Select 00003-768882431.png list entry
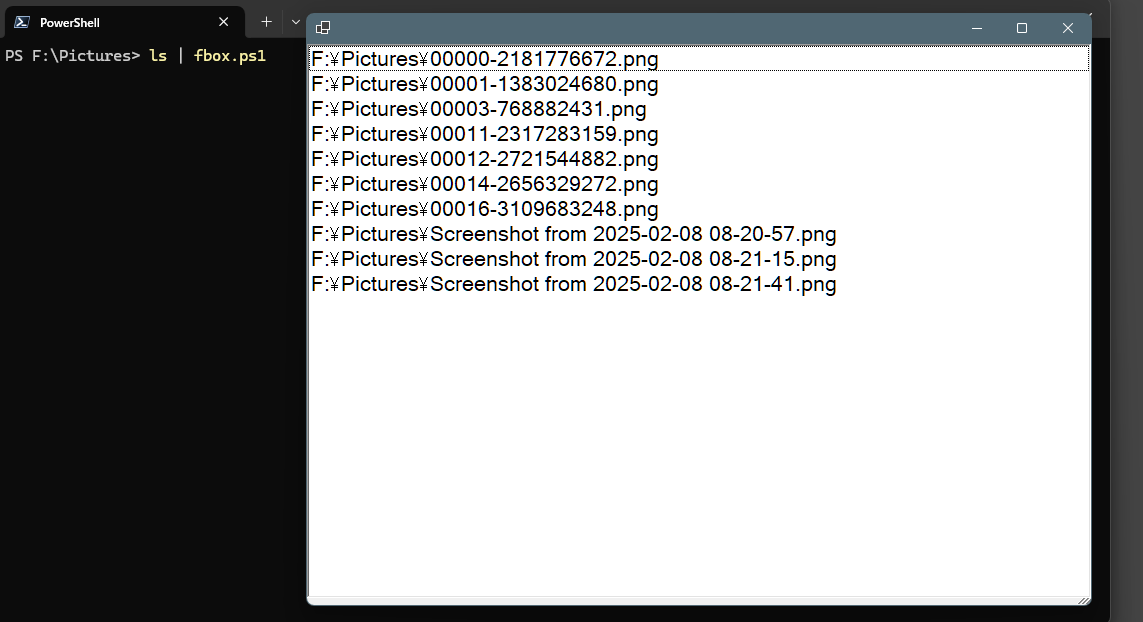 (699, 109)
